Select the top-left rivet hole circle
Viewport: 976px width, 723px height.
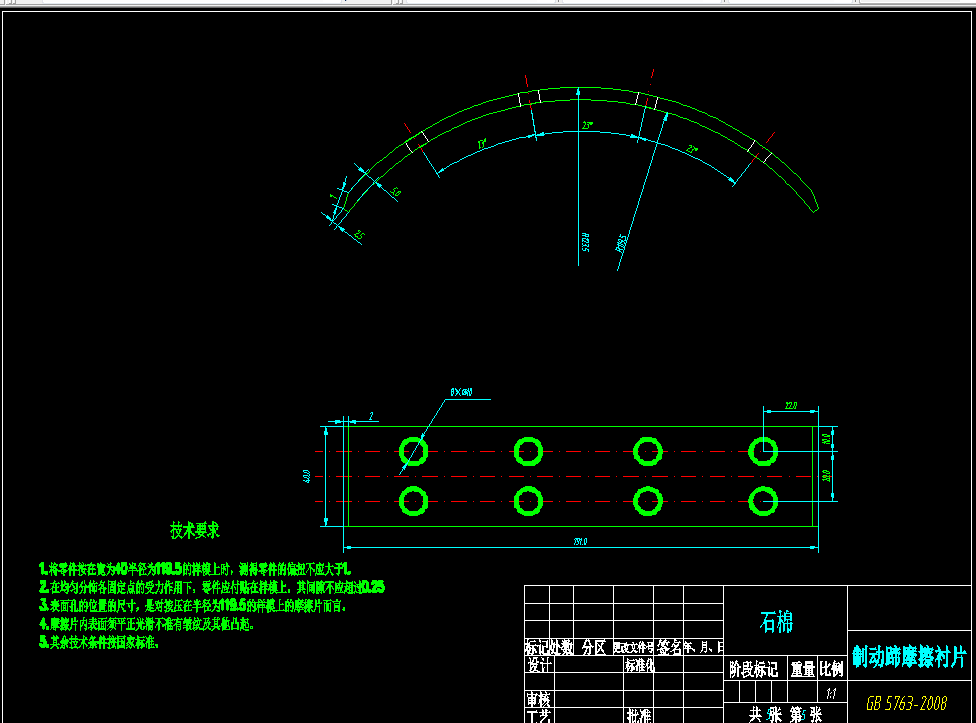click(x=413, y=451)
